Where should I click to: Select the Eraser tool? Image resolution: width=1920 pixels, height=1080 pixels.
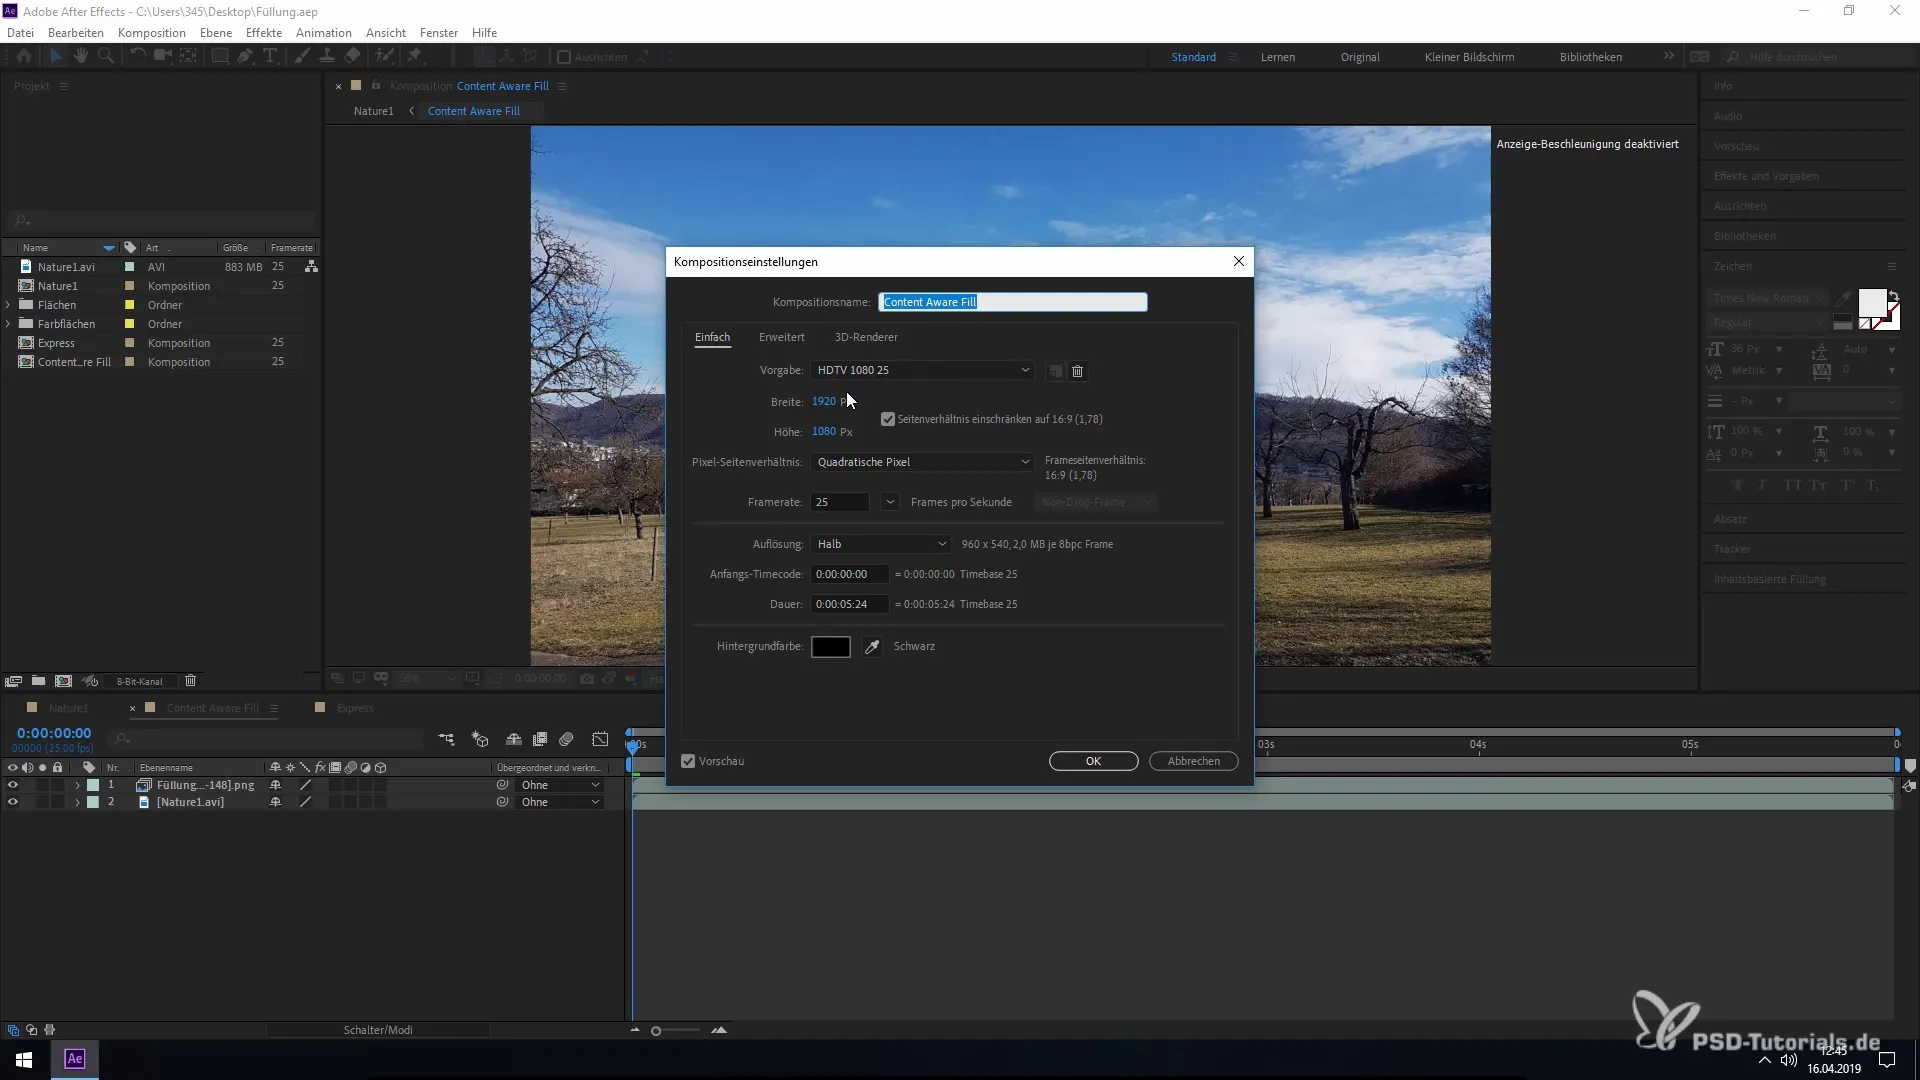(x=352, y=57)
